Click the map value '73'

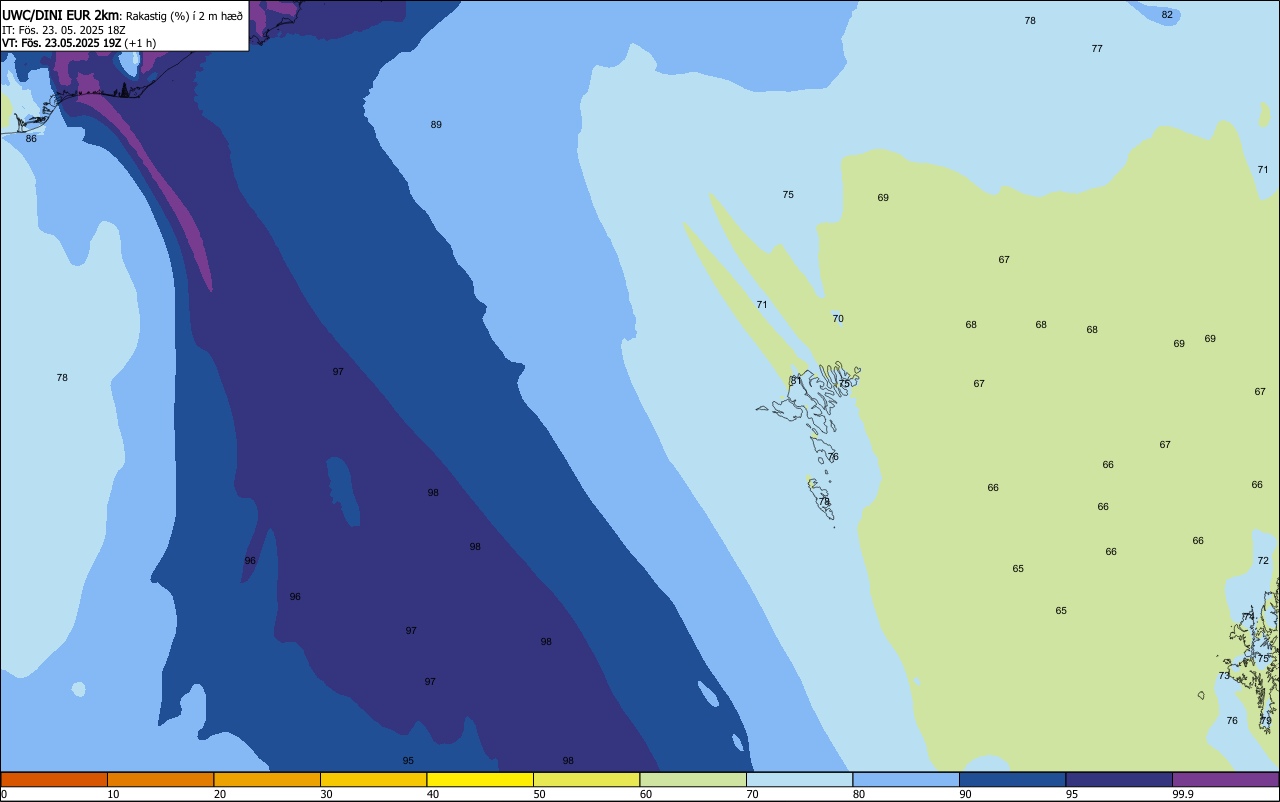pyautogui.click(x=1224, y=676)
